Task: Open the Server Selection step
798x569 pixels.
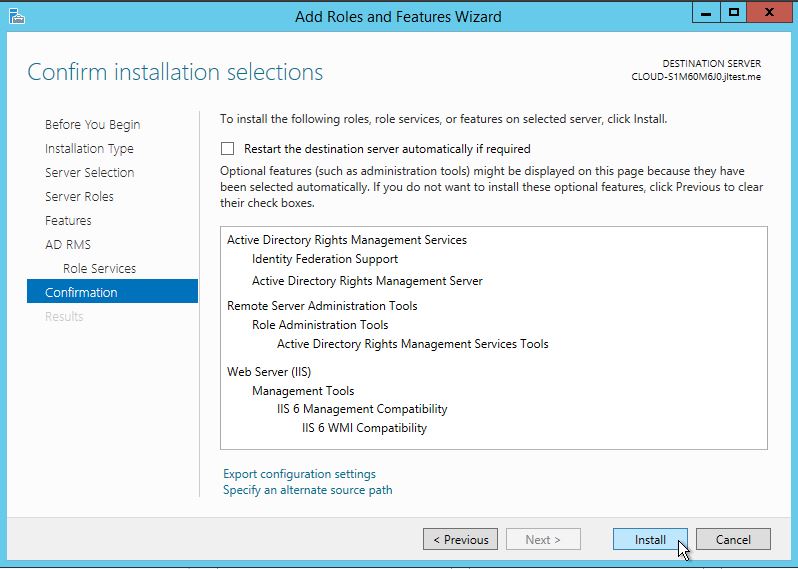Action: [90, 173]
